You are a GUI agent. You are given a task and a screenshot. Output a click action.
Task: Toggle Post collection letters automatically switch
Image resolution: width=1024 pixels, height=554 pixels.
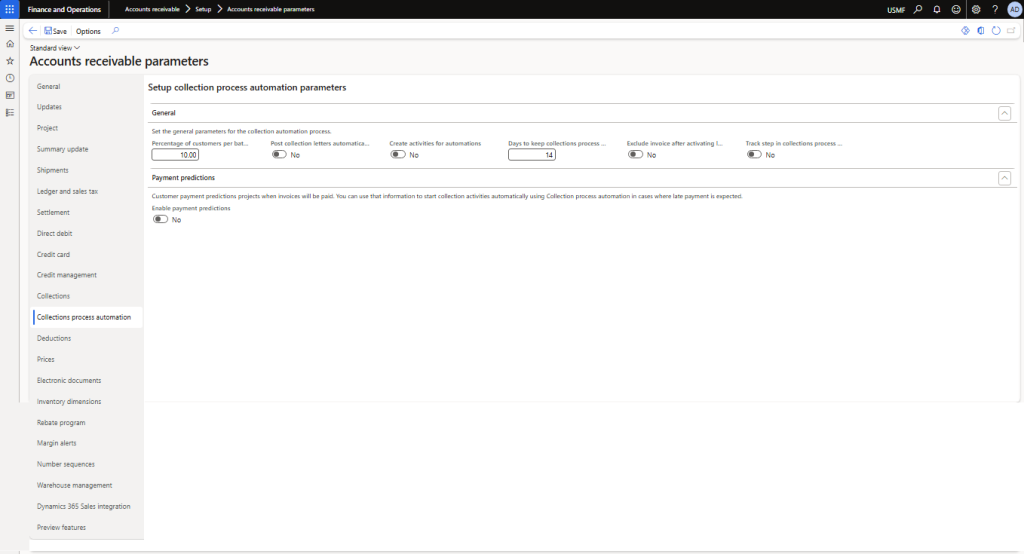279,155
